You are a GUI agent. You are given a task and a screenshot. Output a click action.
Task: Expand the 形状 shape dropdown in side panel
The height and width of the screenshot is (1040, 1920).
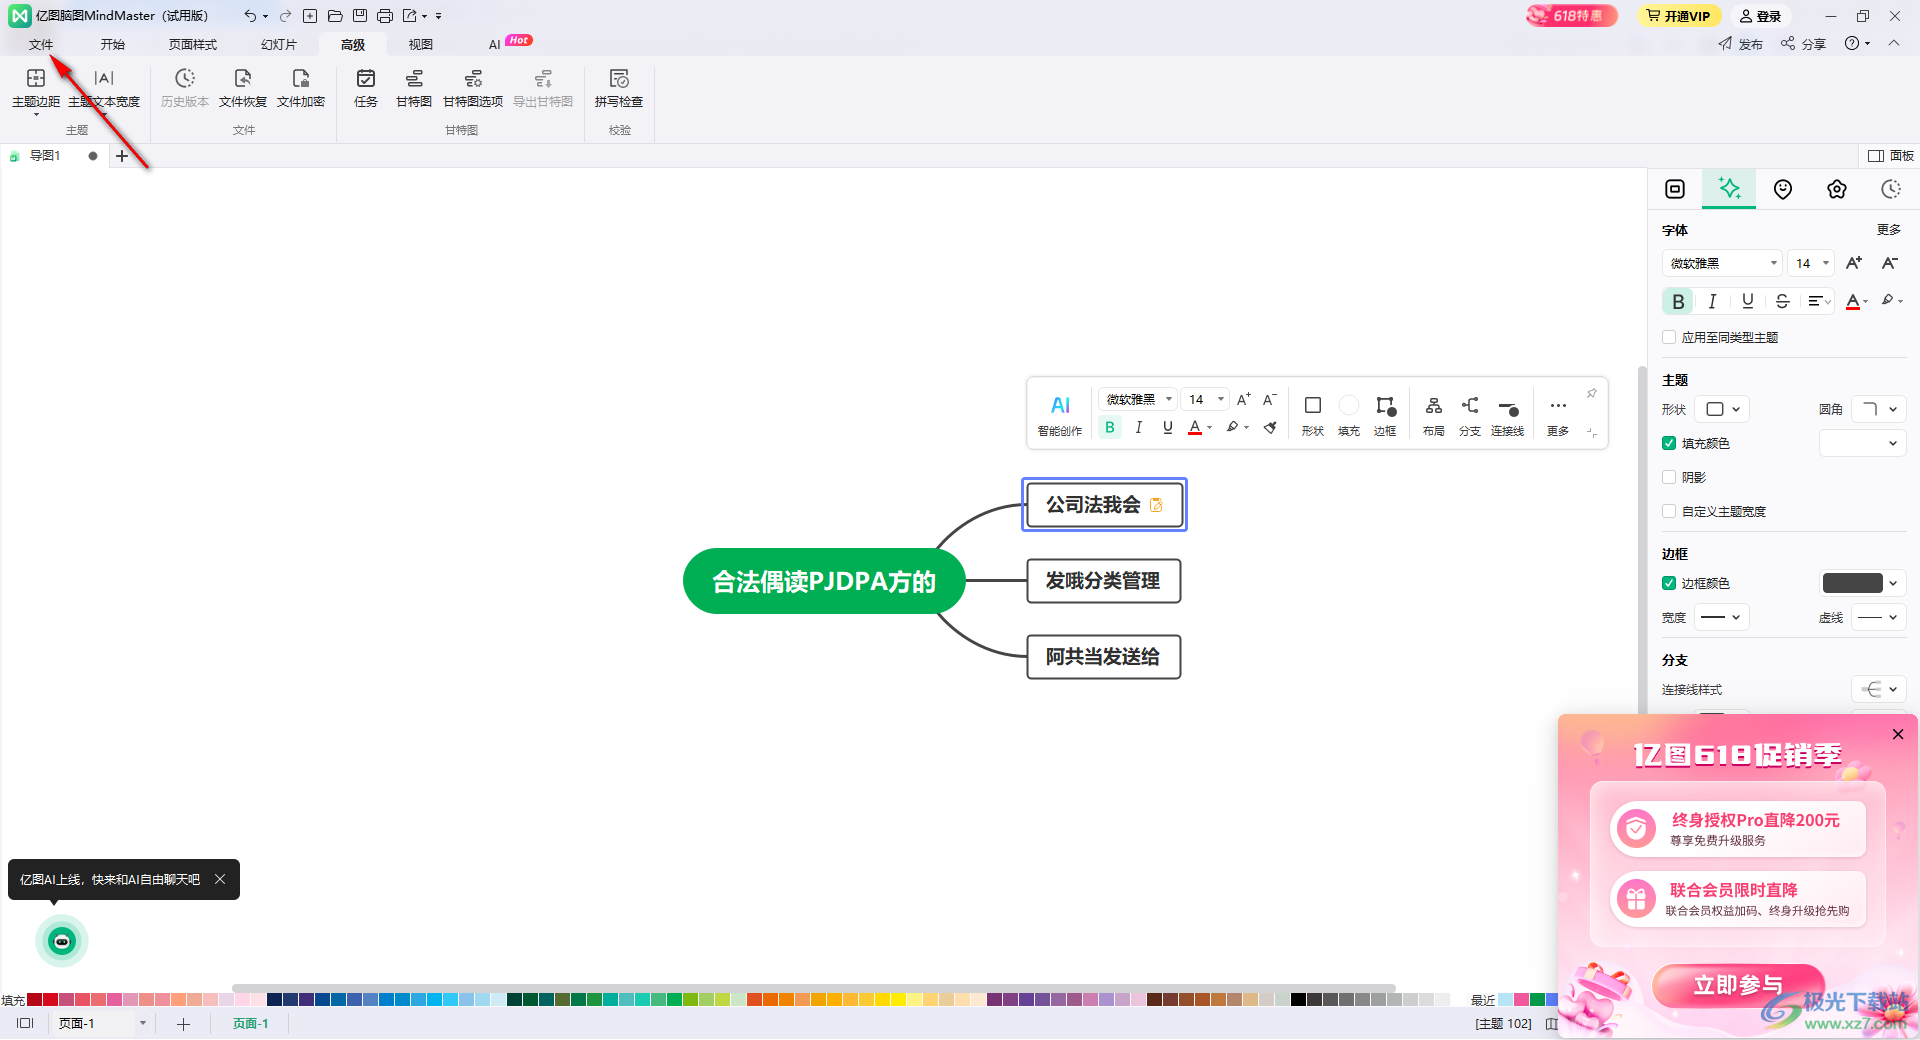[1723, 409]
